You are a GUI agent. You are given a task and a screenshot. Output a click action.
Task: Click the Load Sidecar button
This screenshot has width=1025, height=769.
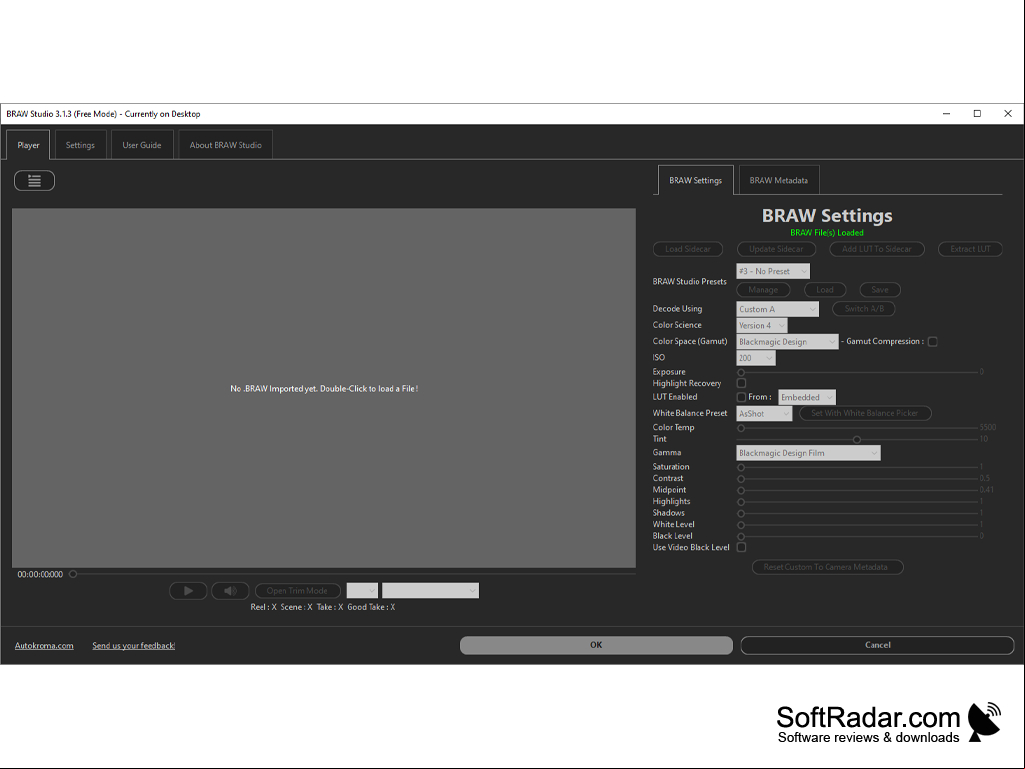(688, 249)
